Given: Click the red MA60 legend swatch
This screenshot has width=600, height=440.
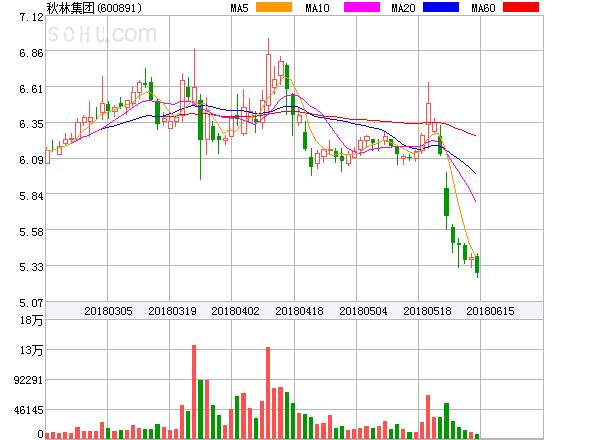Looking at the screenshot, I should 521,7.
